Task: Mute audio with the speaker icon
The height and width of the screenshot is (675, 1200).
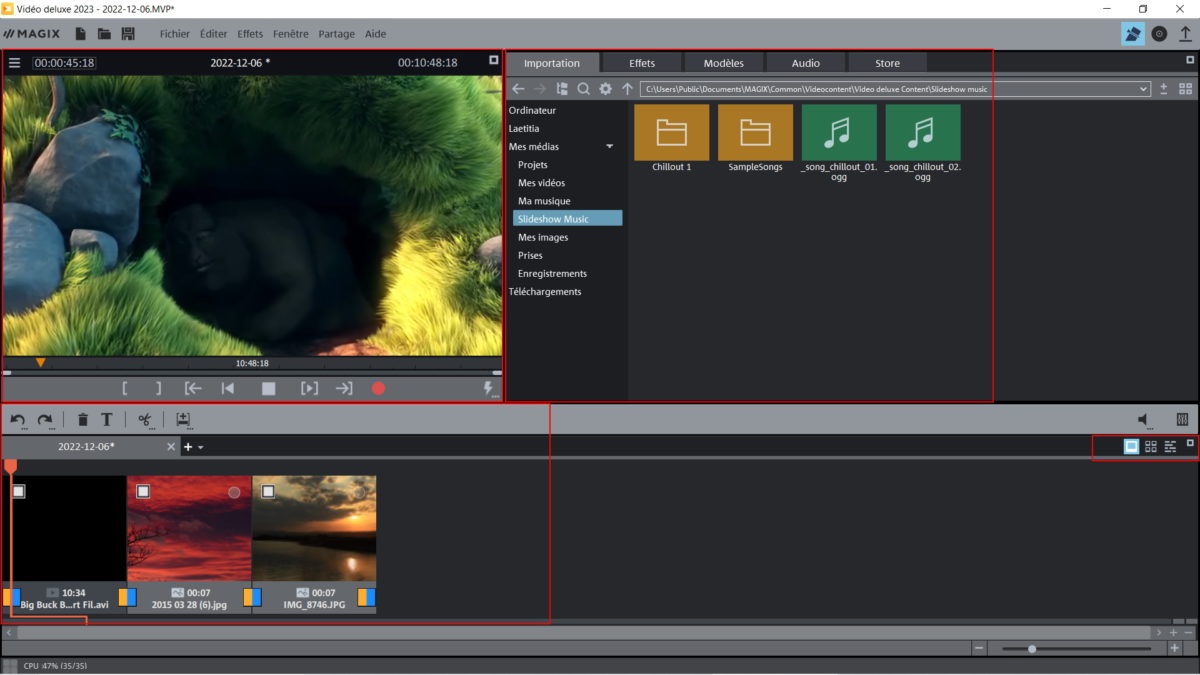Action: (x=1144, y=420)
